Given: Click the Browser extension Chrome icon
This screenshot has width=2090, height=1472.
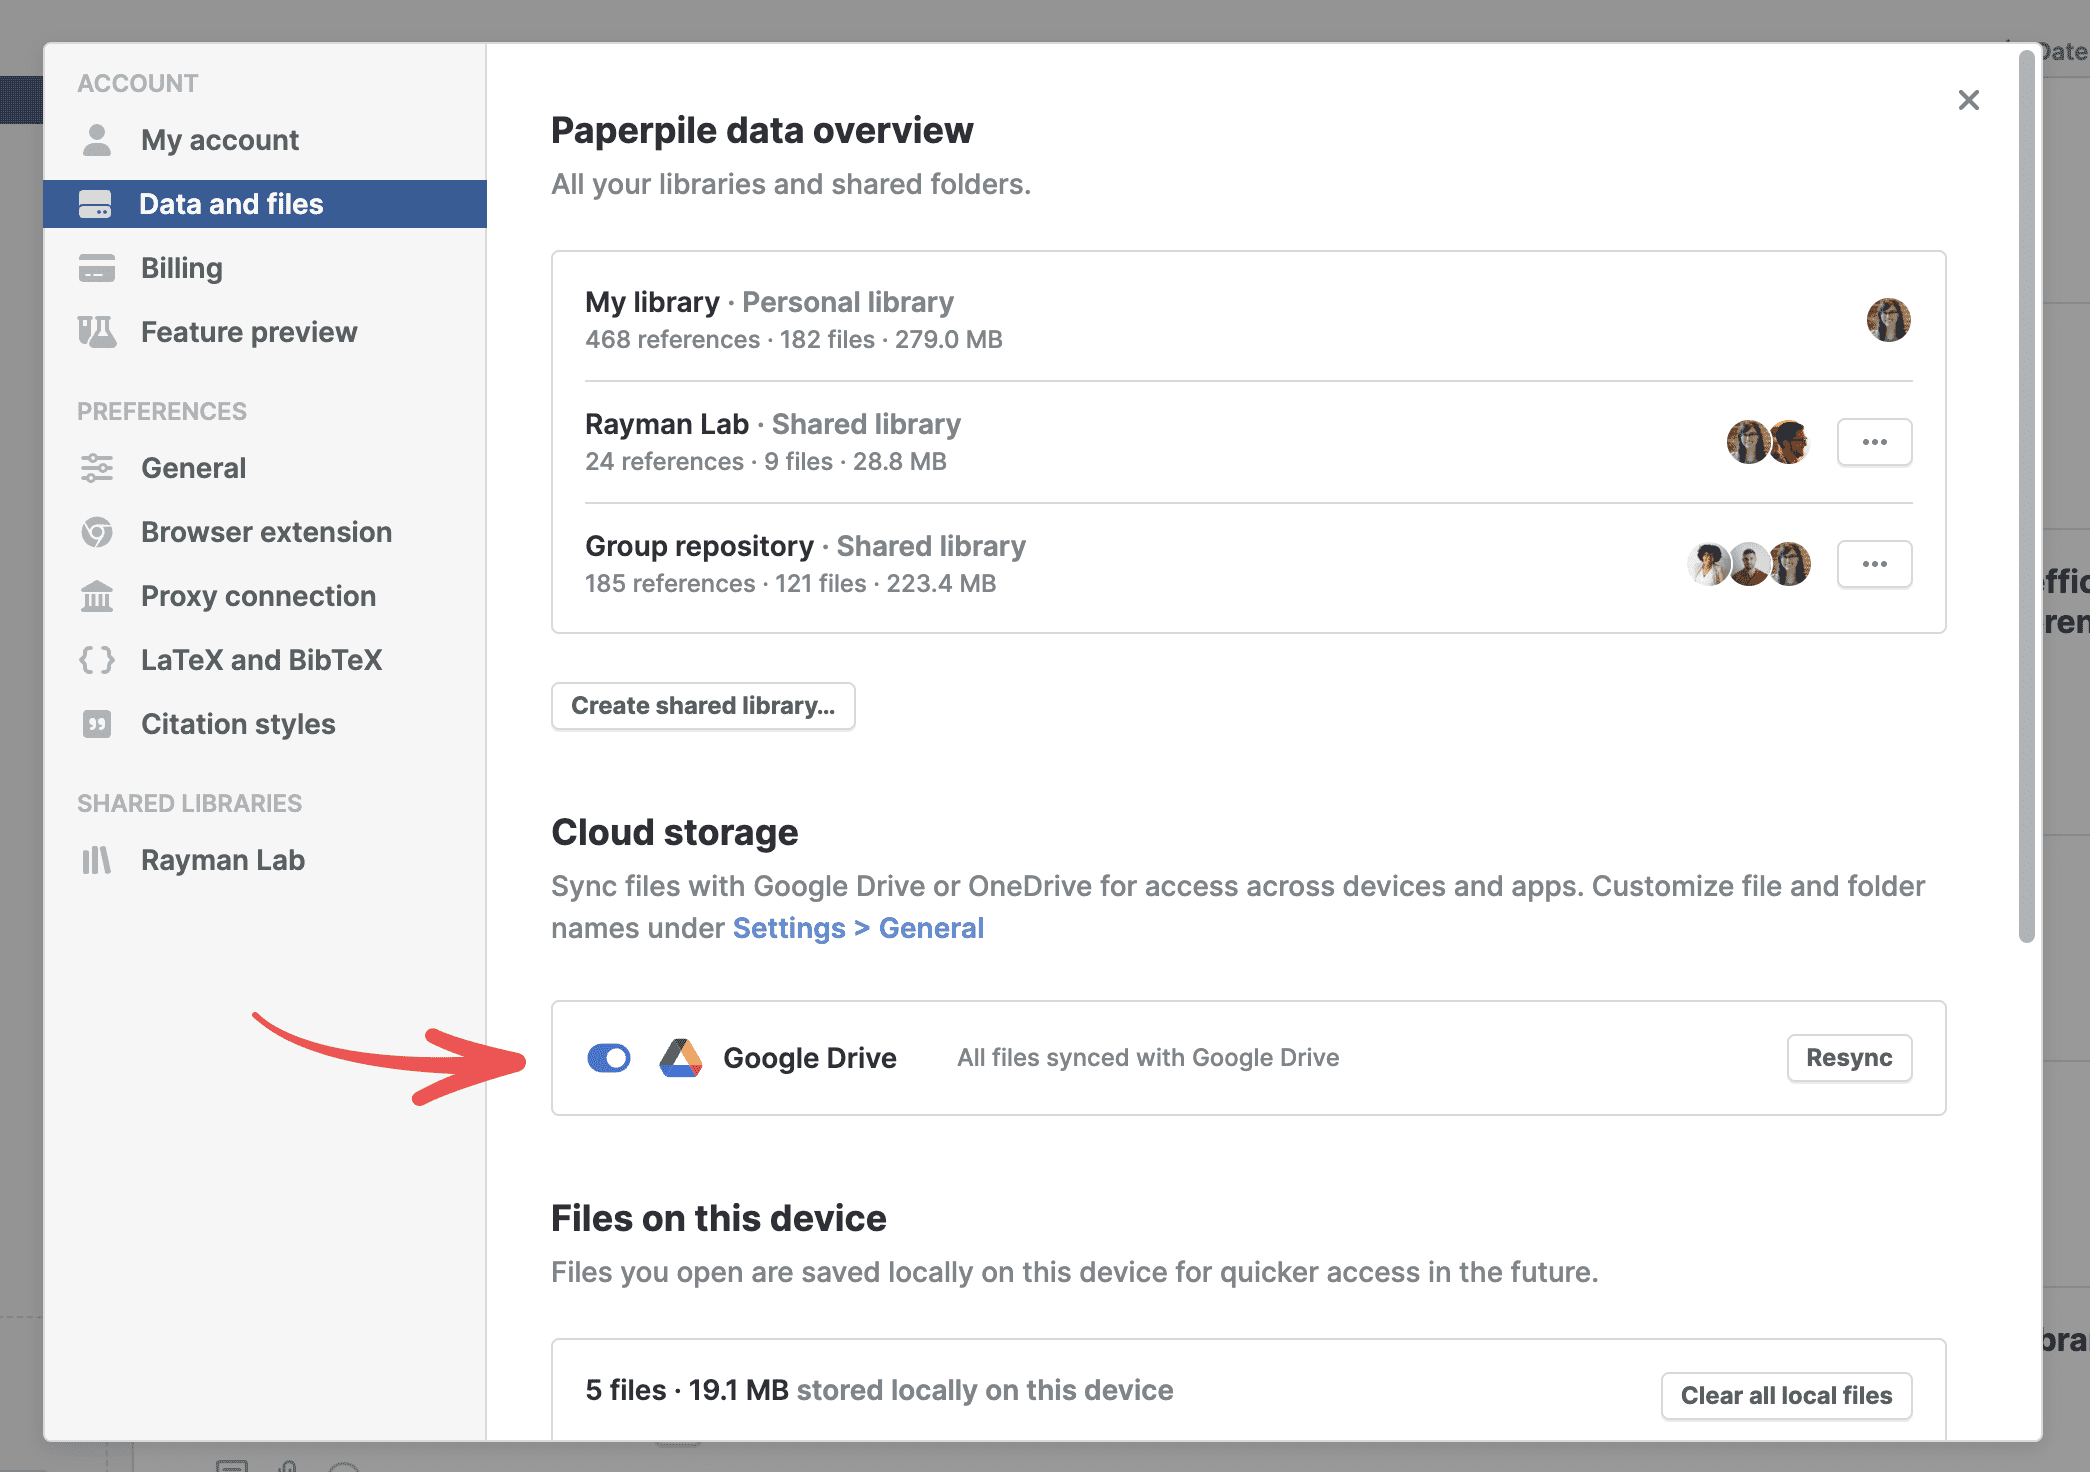Looking at the screenshot, I should 97,532.
